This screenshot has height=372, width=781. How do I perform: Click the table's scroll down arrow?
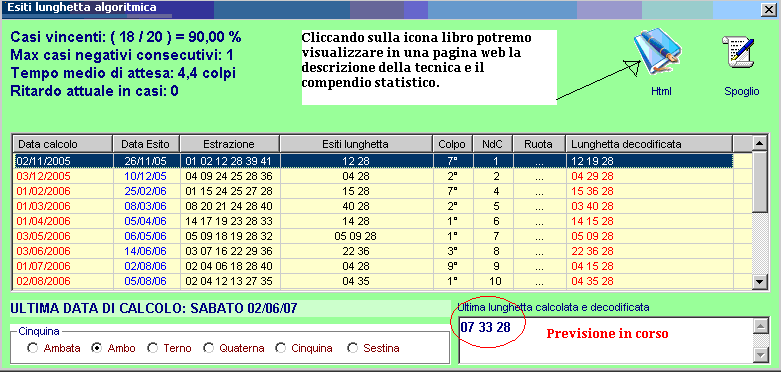760,281
